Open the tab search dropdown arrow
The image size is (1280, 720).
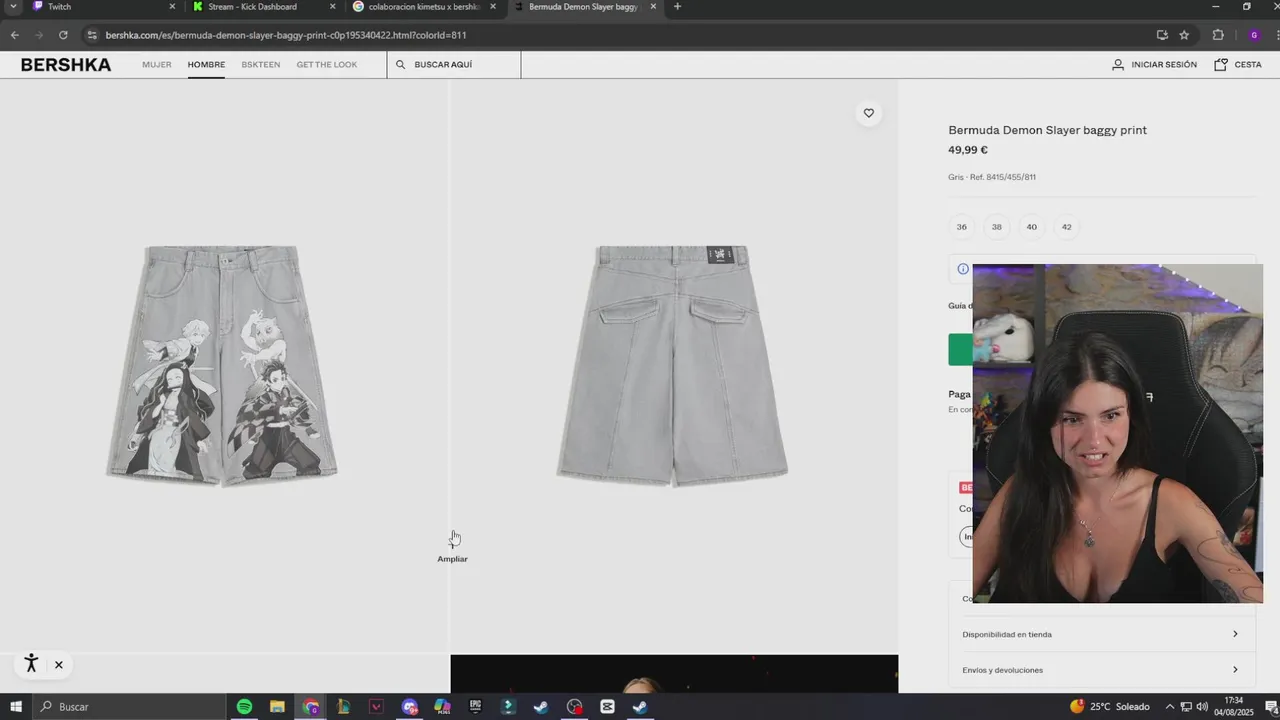13,7
